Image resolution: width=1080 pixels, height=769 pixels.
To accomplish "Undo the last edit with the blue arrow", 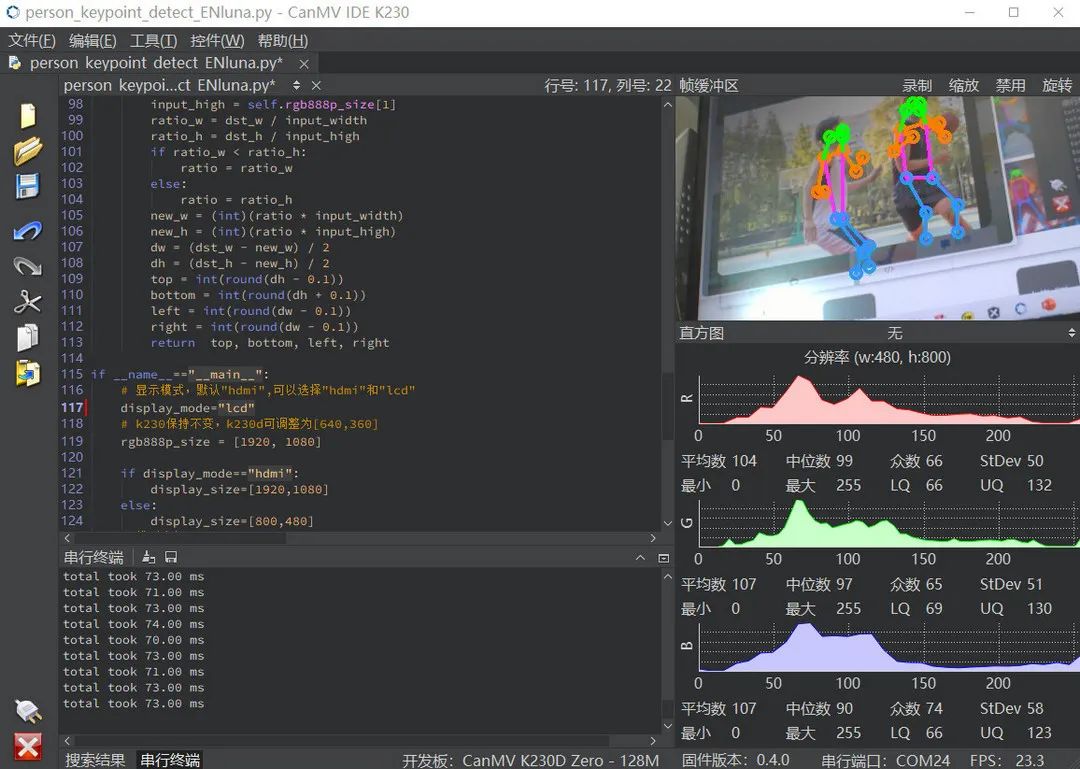I will tap(27, 231).
